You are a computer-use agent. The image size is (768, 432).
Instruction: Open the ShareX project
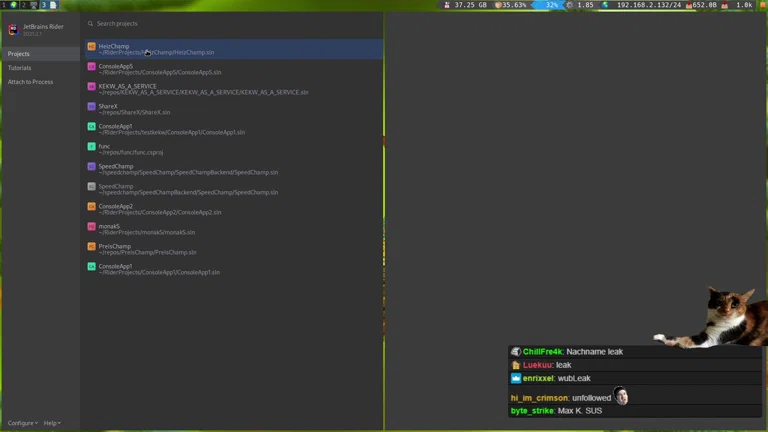click(234, 109)
